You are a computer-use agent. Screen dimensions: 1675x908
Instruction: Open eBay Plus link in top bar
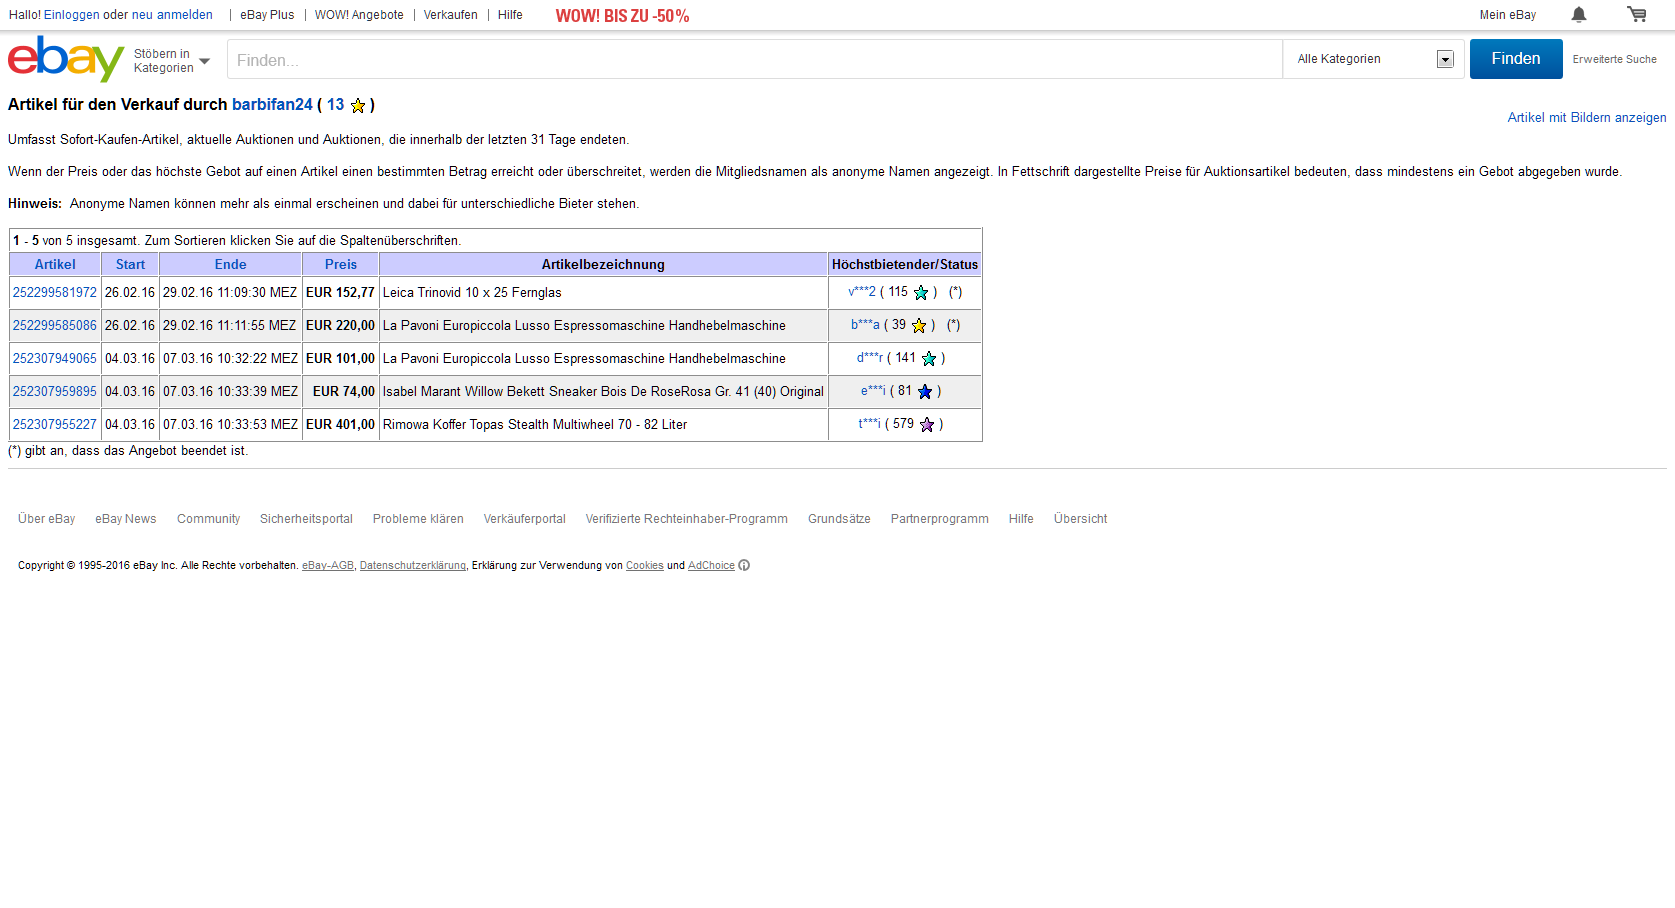pyautogui.click(x=267, y=15)
